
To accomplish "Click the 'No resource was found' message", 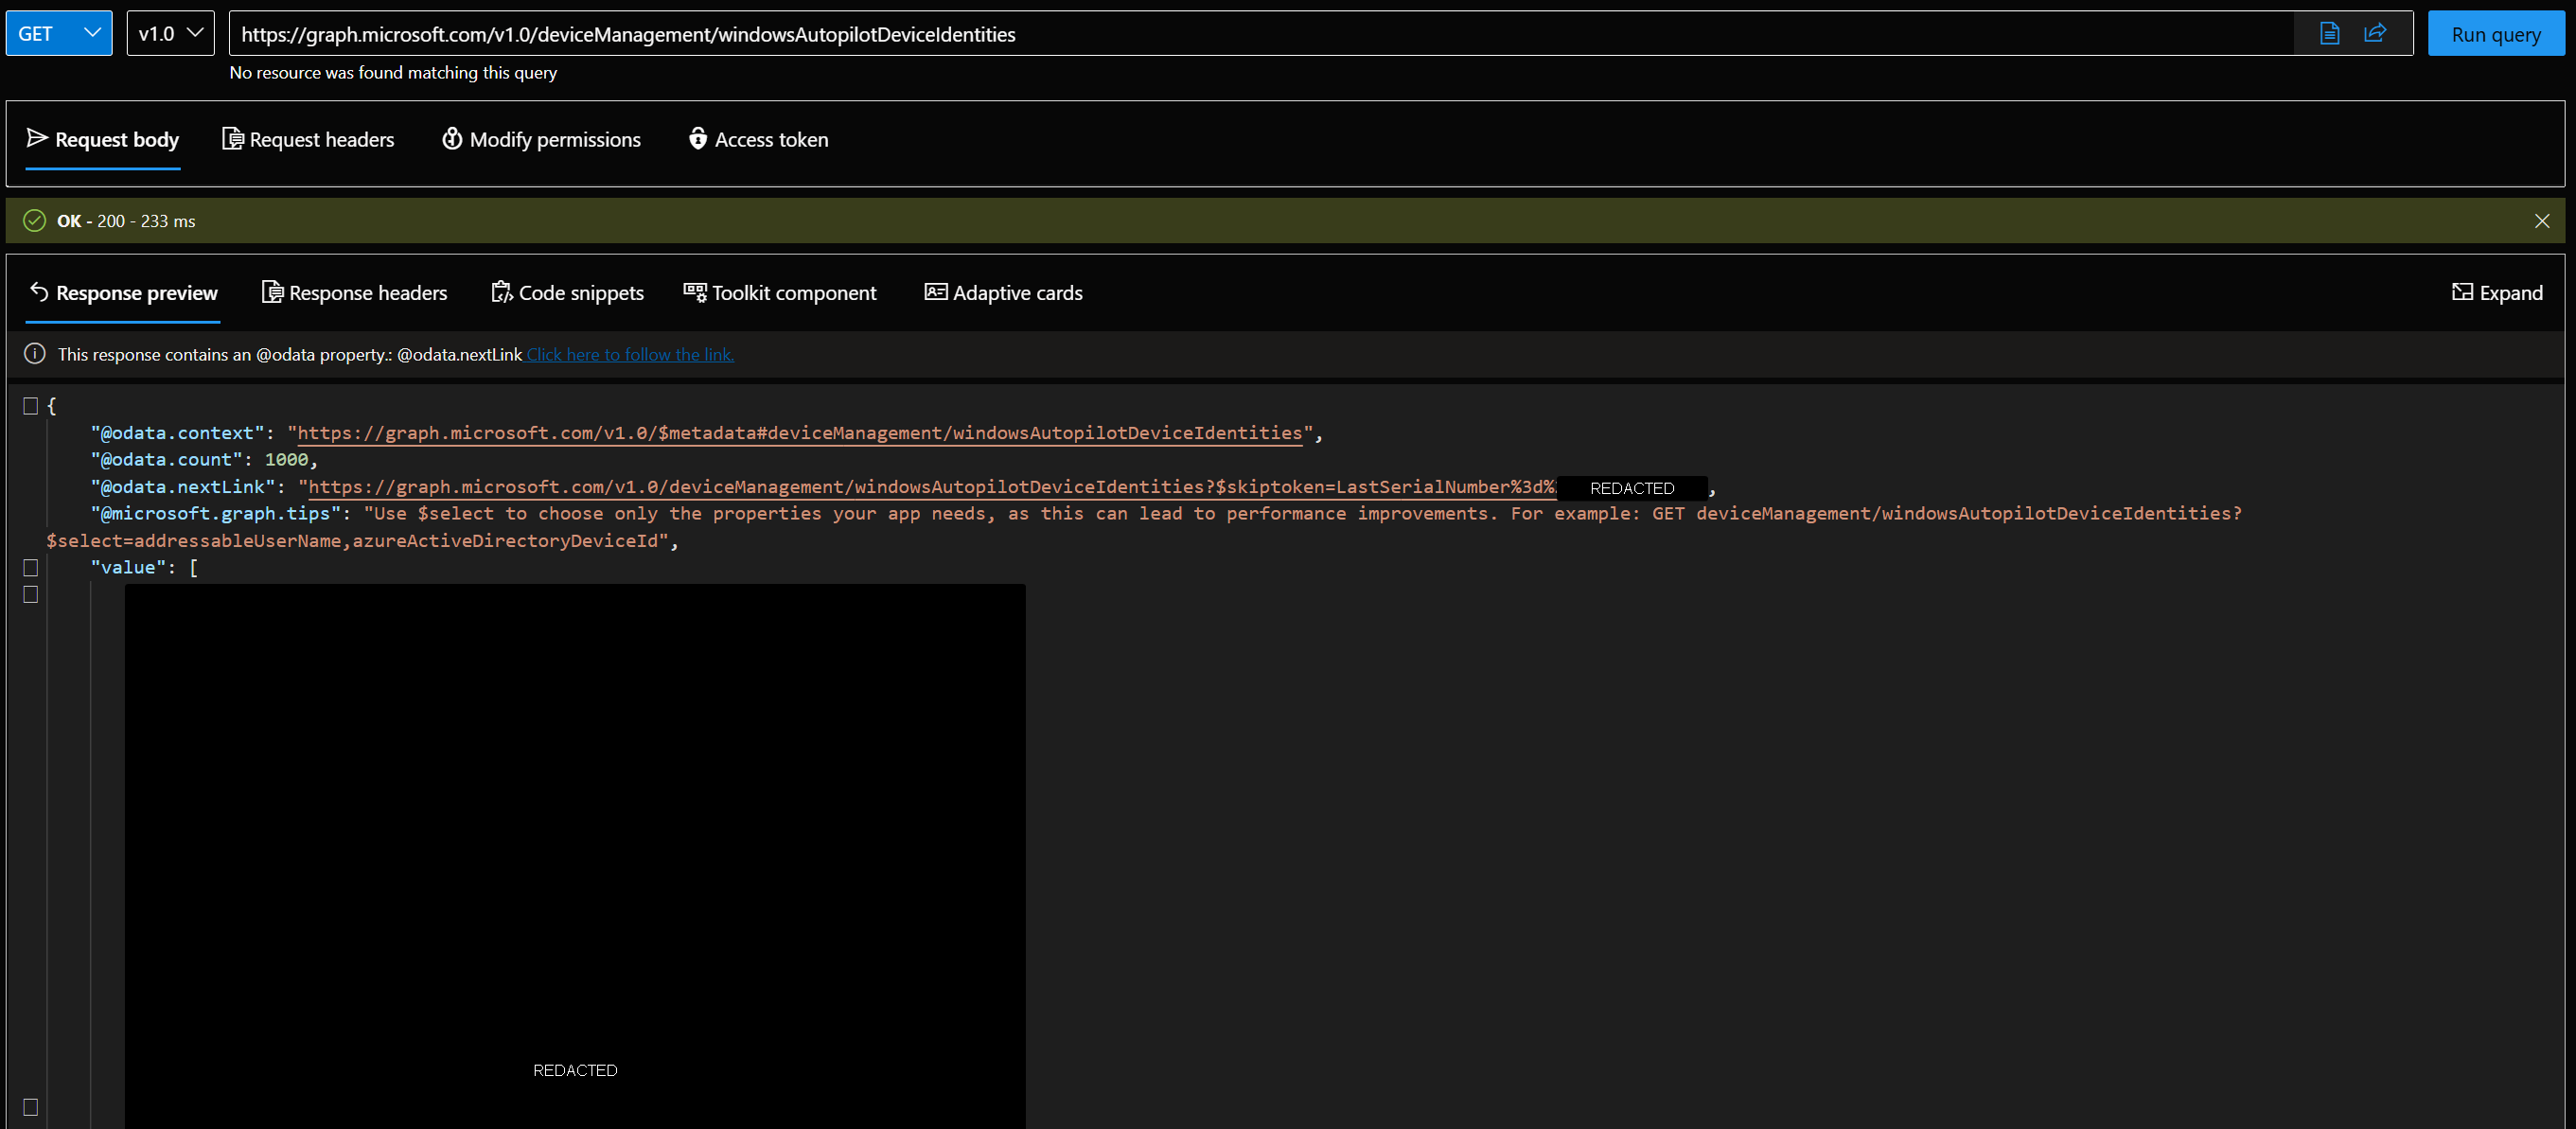I will (393, 73).
